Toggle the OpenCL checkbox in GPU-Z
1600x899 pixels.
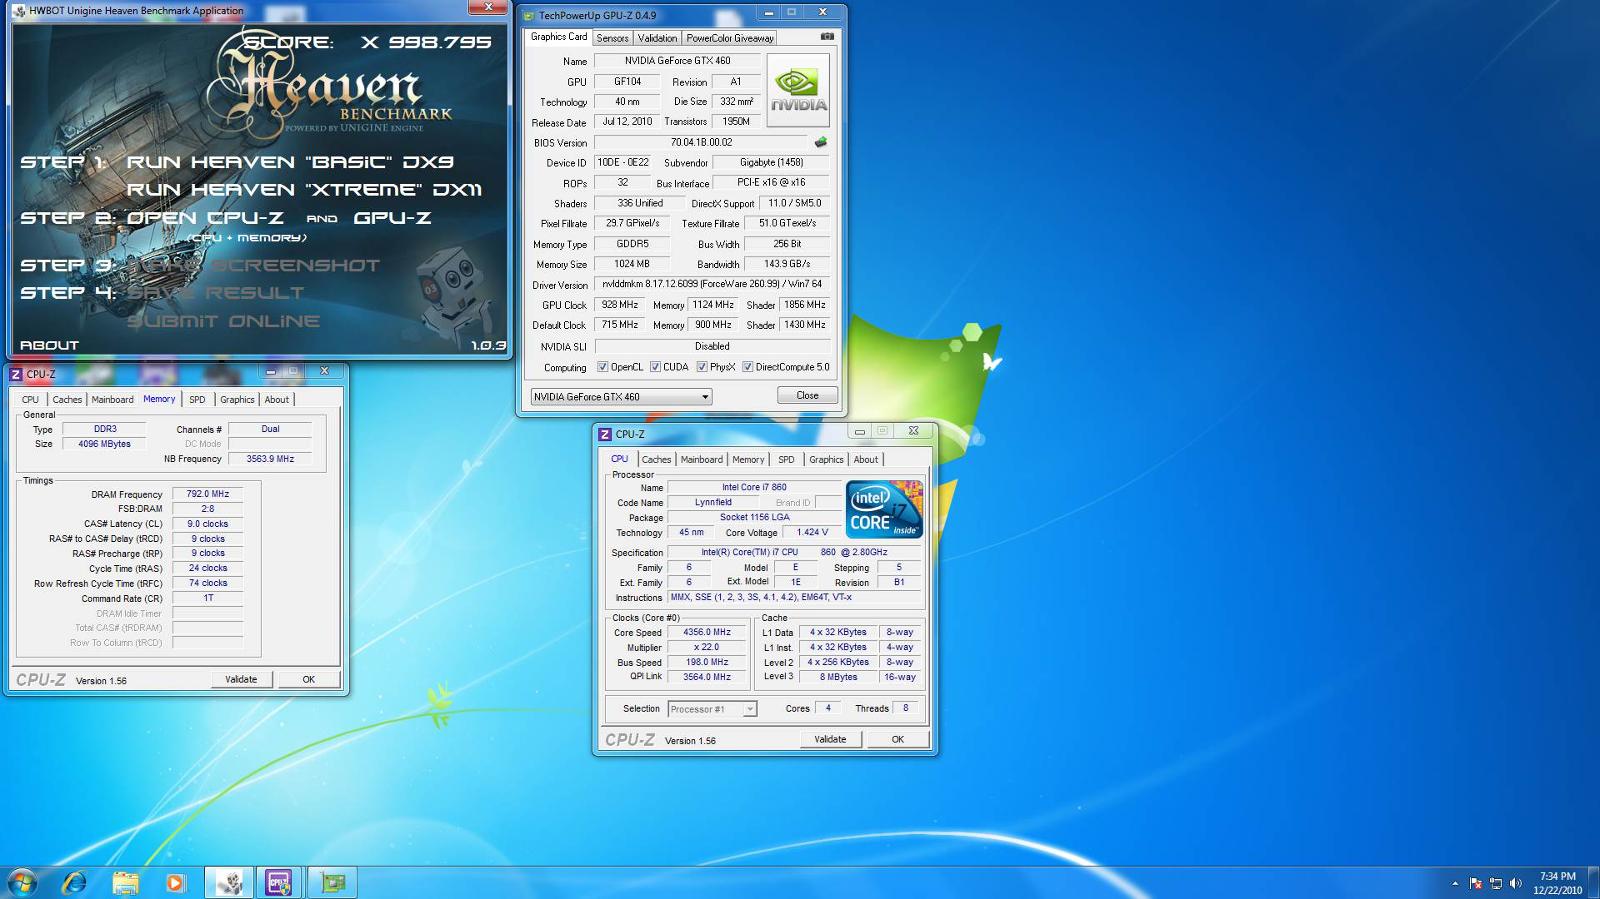pyautogui.click(x=602, y=367)
